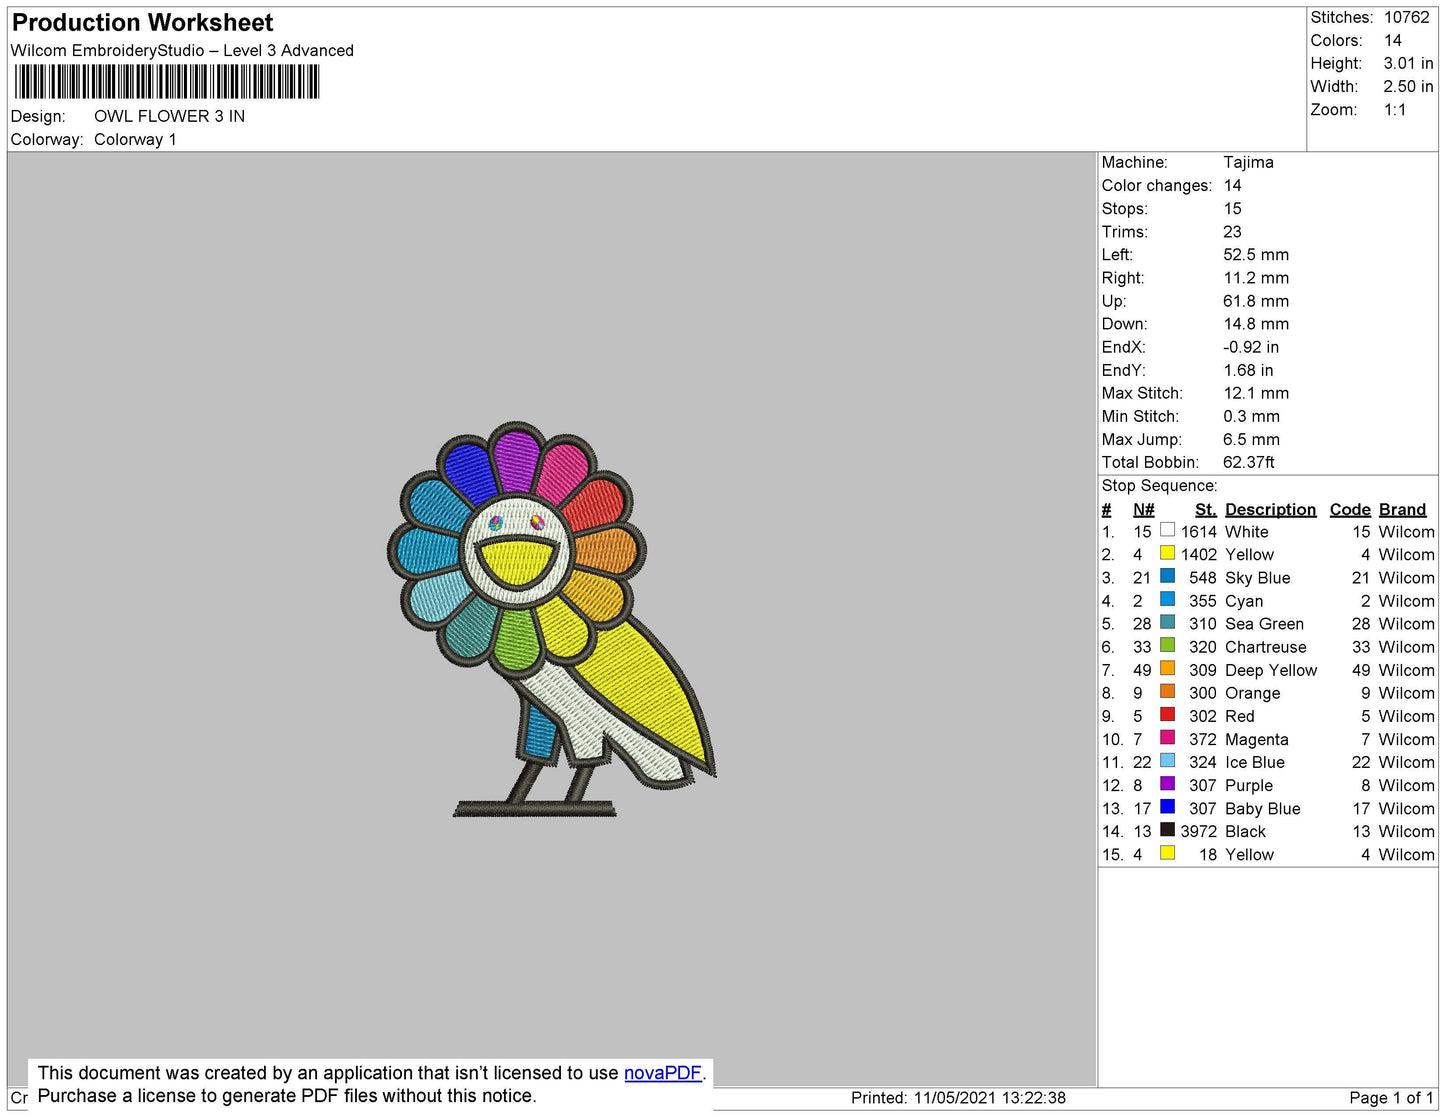Click the Height value 3.01 in
This screenshot has height=1117, width=1445.
pyautogui.click(x=1408, y=63)
